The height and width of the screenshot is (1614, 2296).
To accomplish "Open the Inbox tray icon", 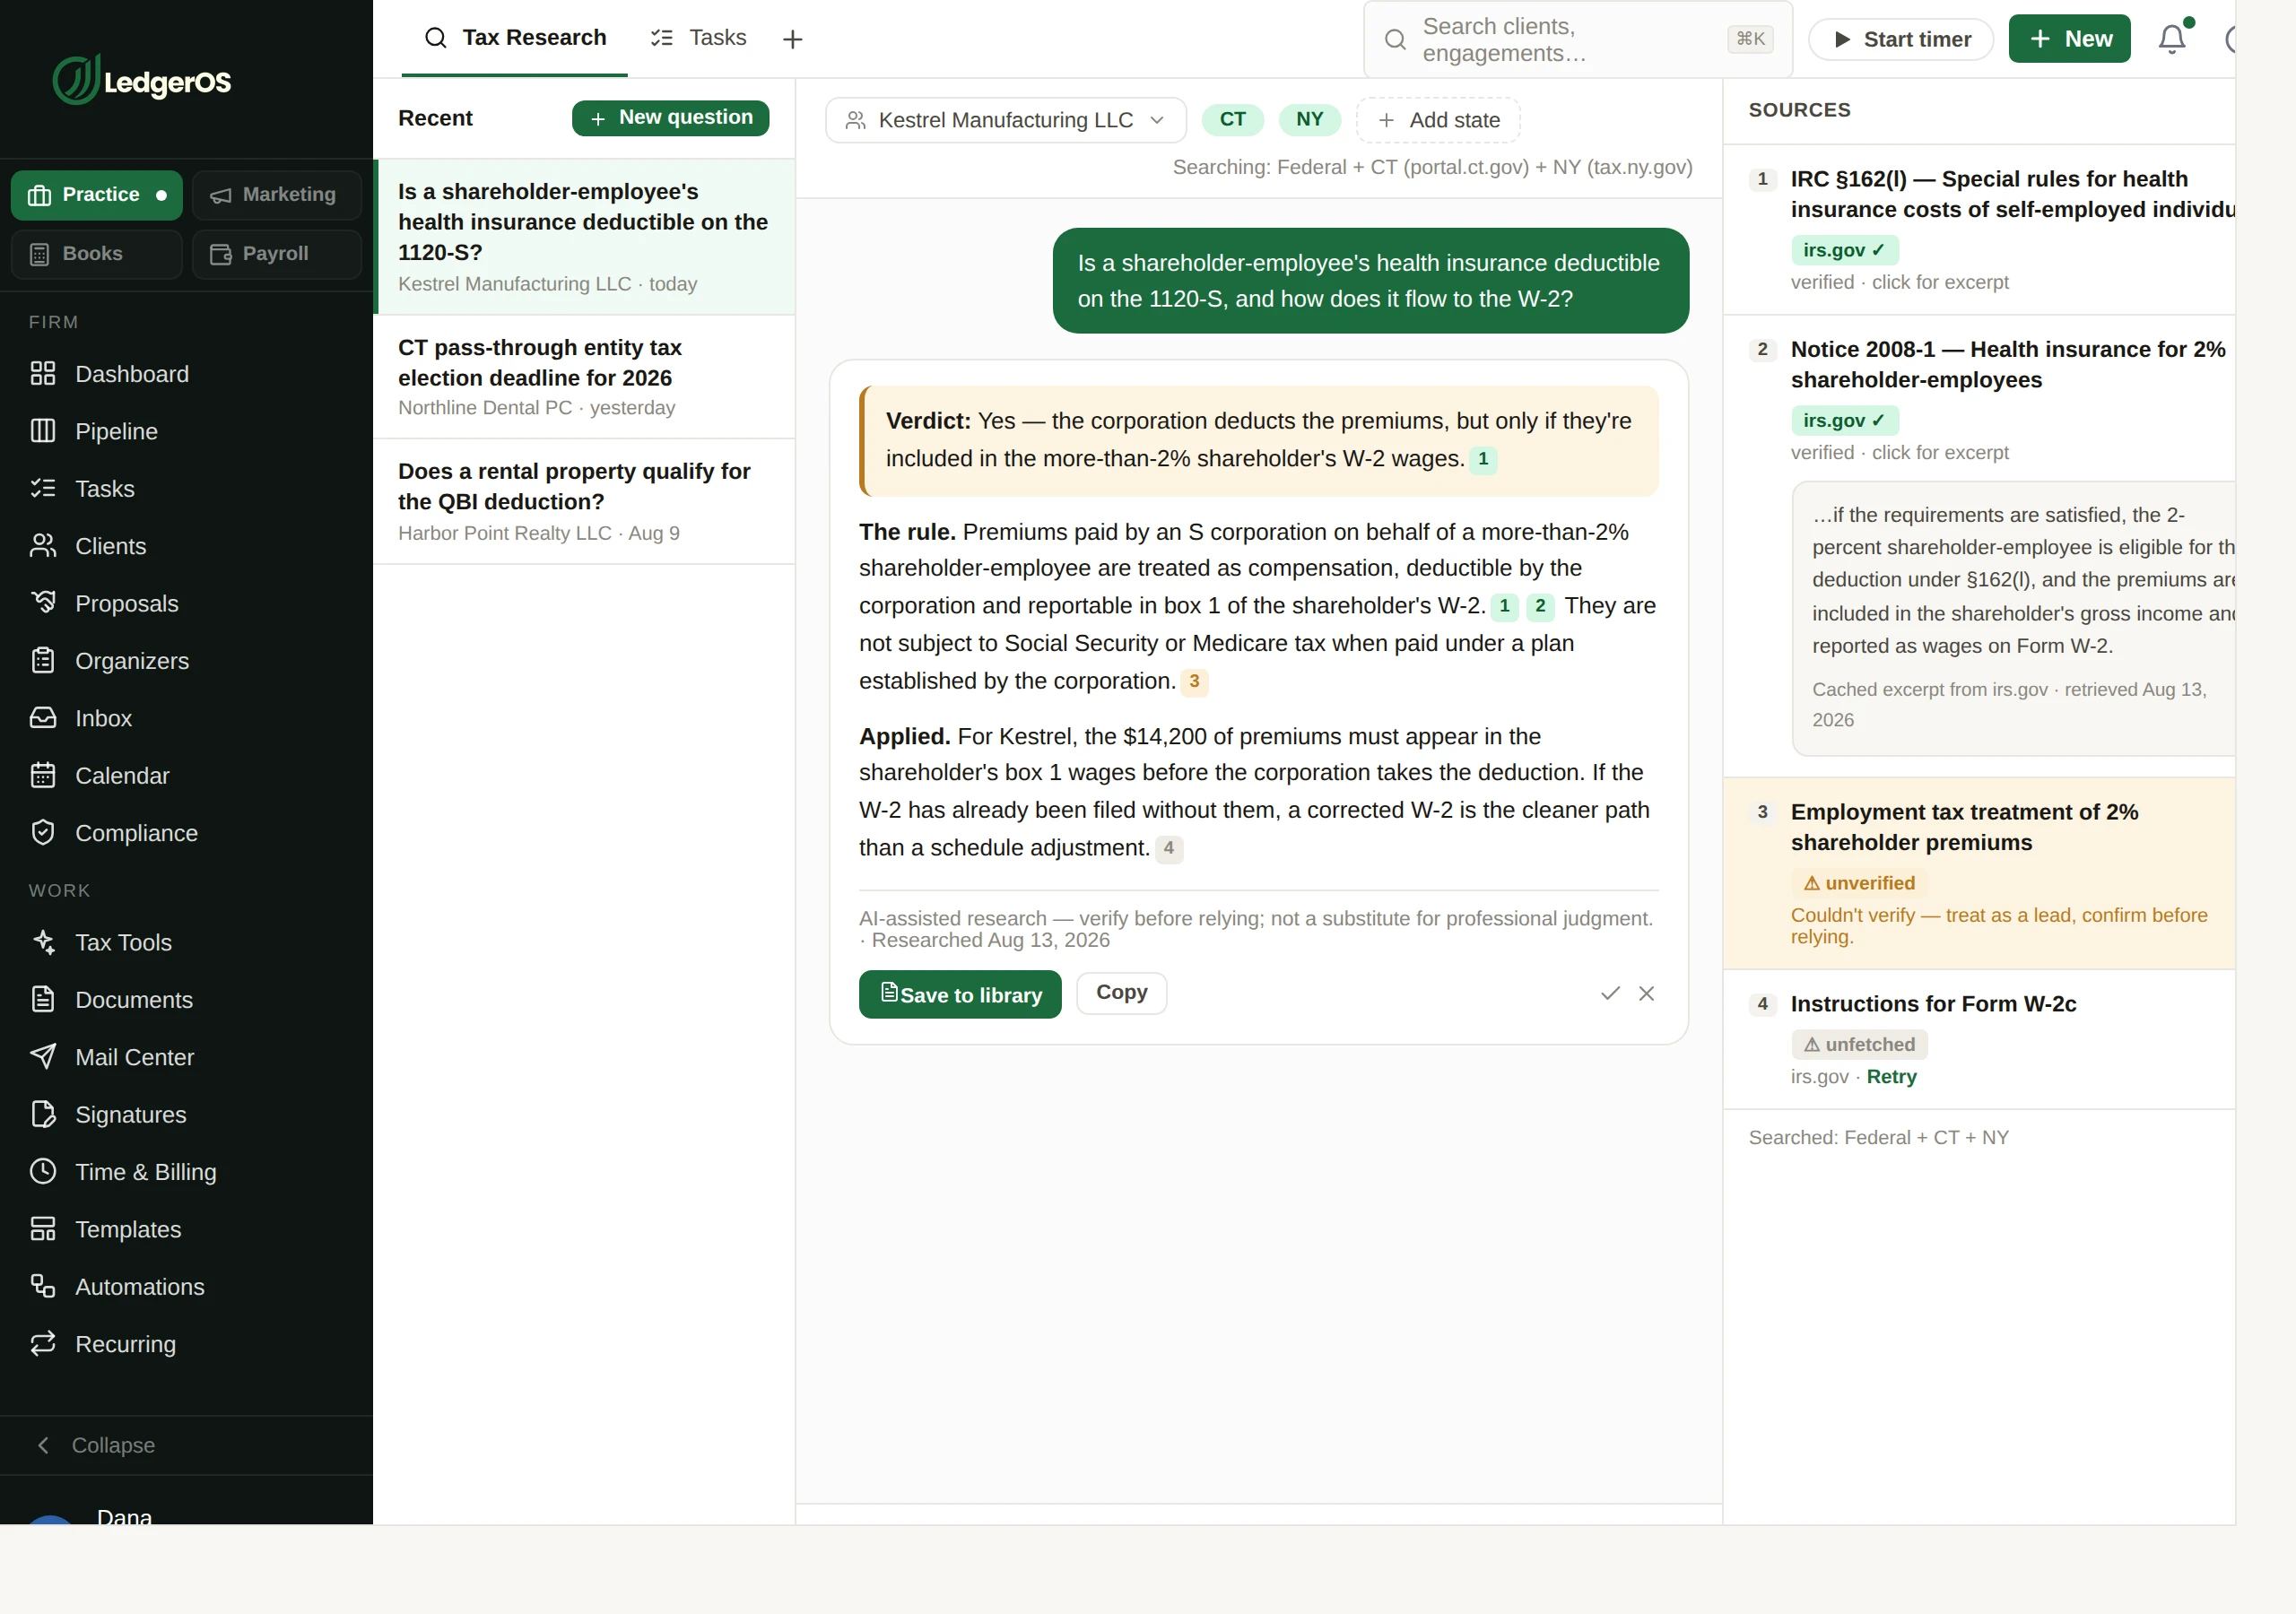I will pyautogui.click(x=43, y=718).
